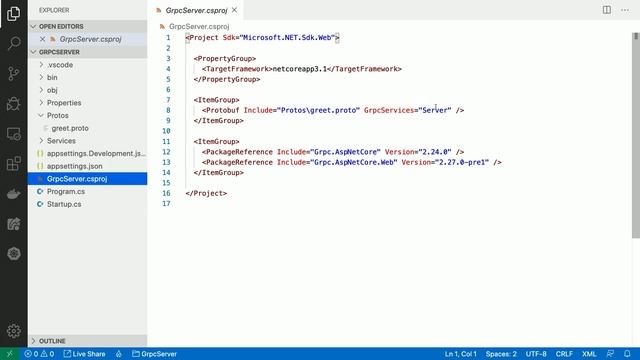Click the "Microsoft.NET.Sdk.Web" text on line 1
Image resolution: width=640 pixels, height=360 pixels.
[x=287, y=38]
